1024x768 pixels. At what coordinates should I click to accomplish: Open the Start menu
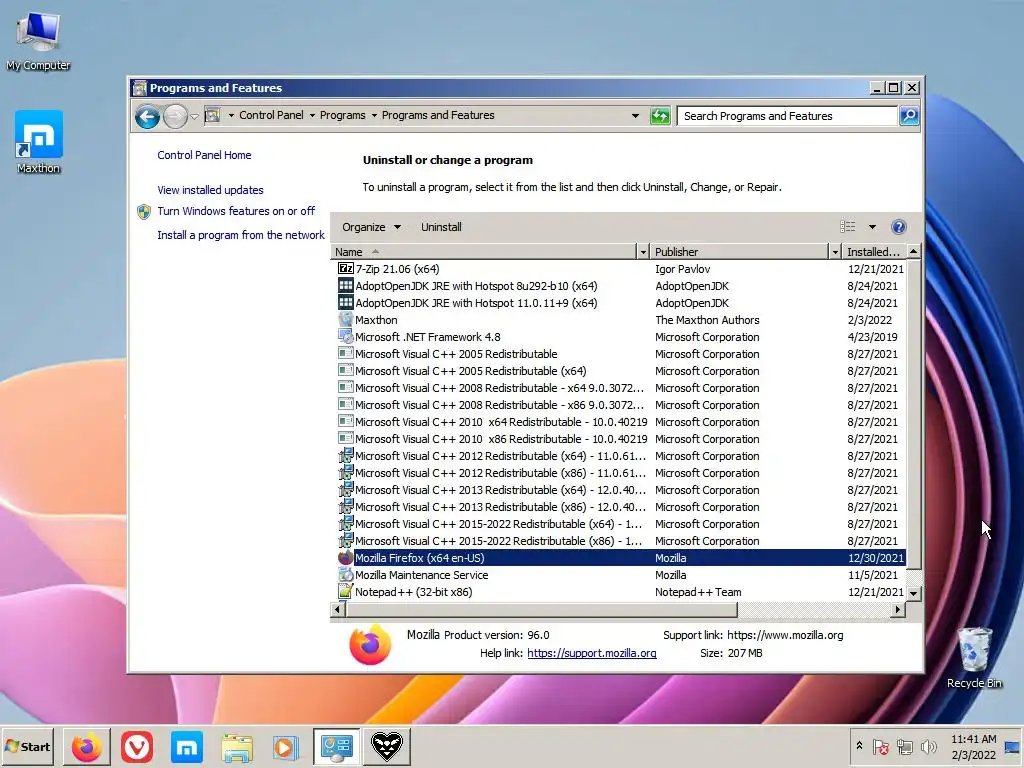point(27,746)
